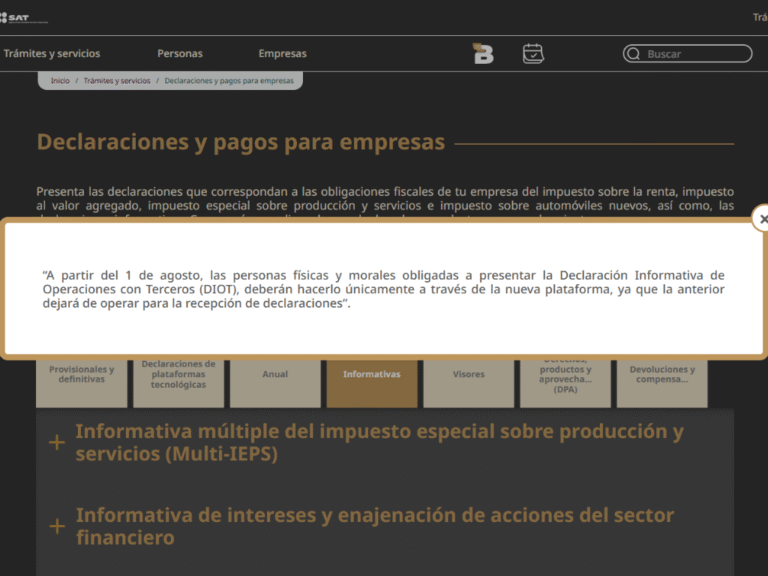The height and width of the screenshot is (576, 768).
Task: Click Declaraciones y pagos para empresas breadcrumb
Action: pos(229,81)
